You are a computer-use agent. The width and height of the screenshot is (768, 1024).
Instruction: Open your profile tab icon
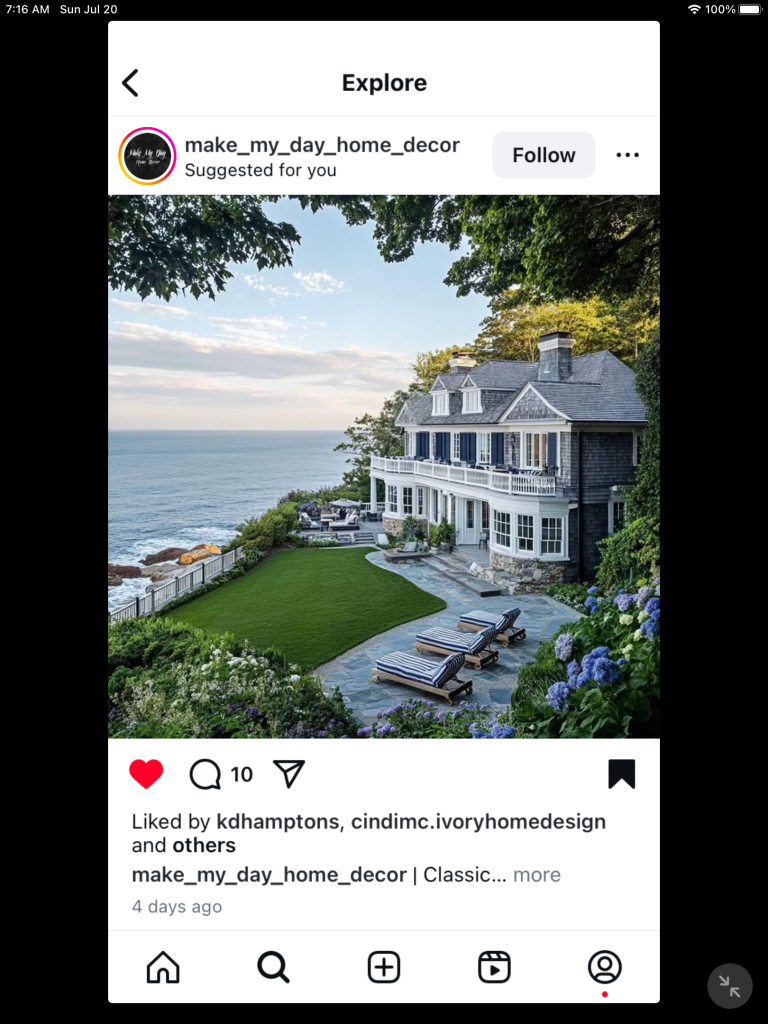coord(605,967)
